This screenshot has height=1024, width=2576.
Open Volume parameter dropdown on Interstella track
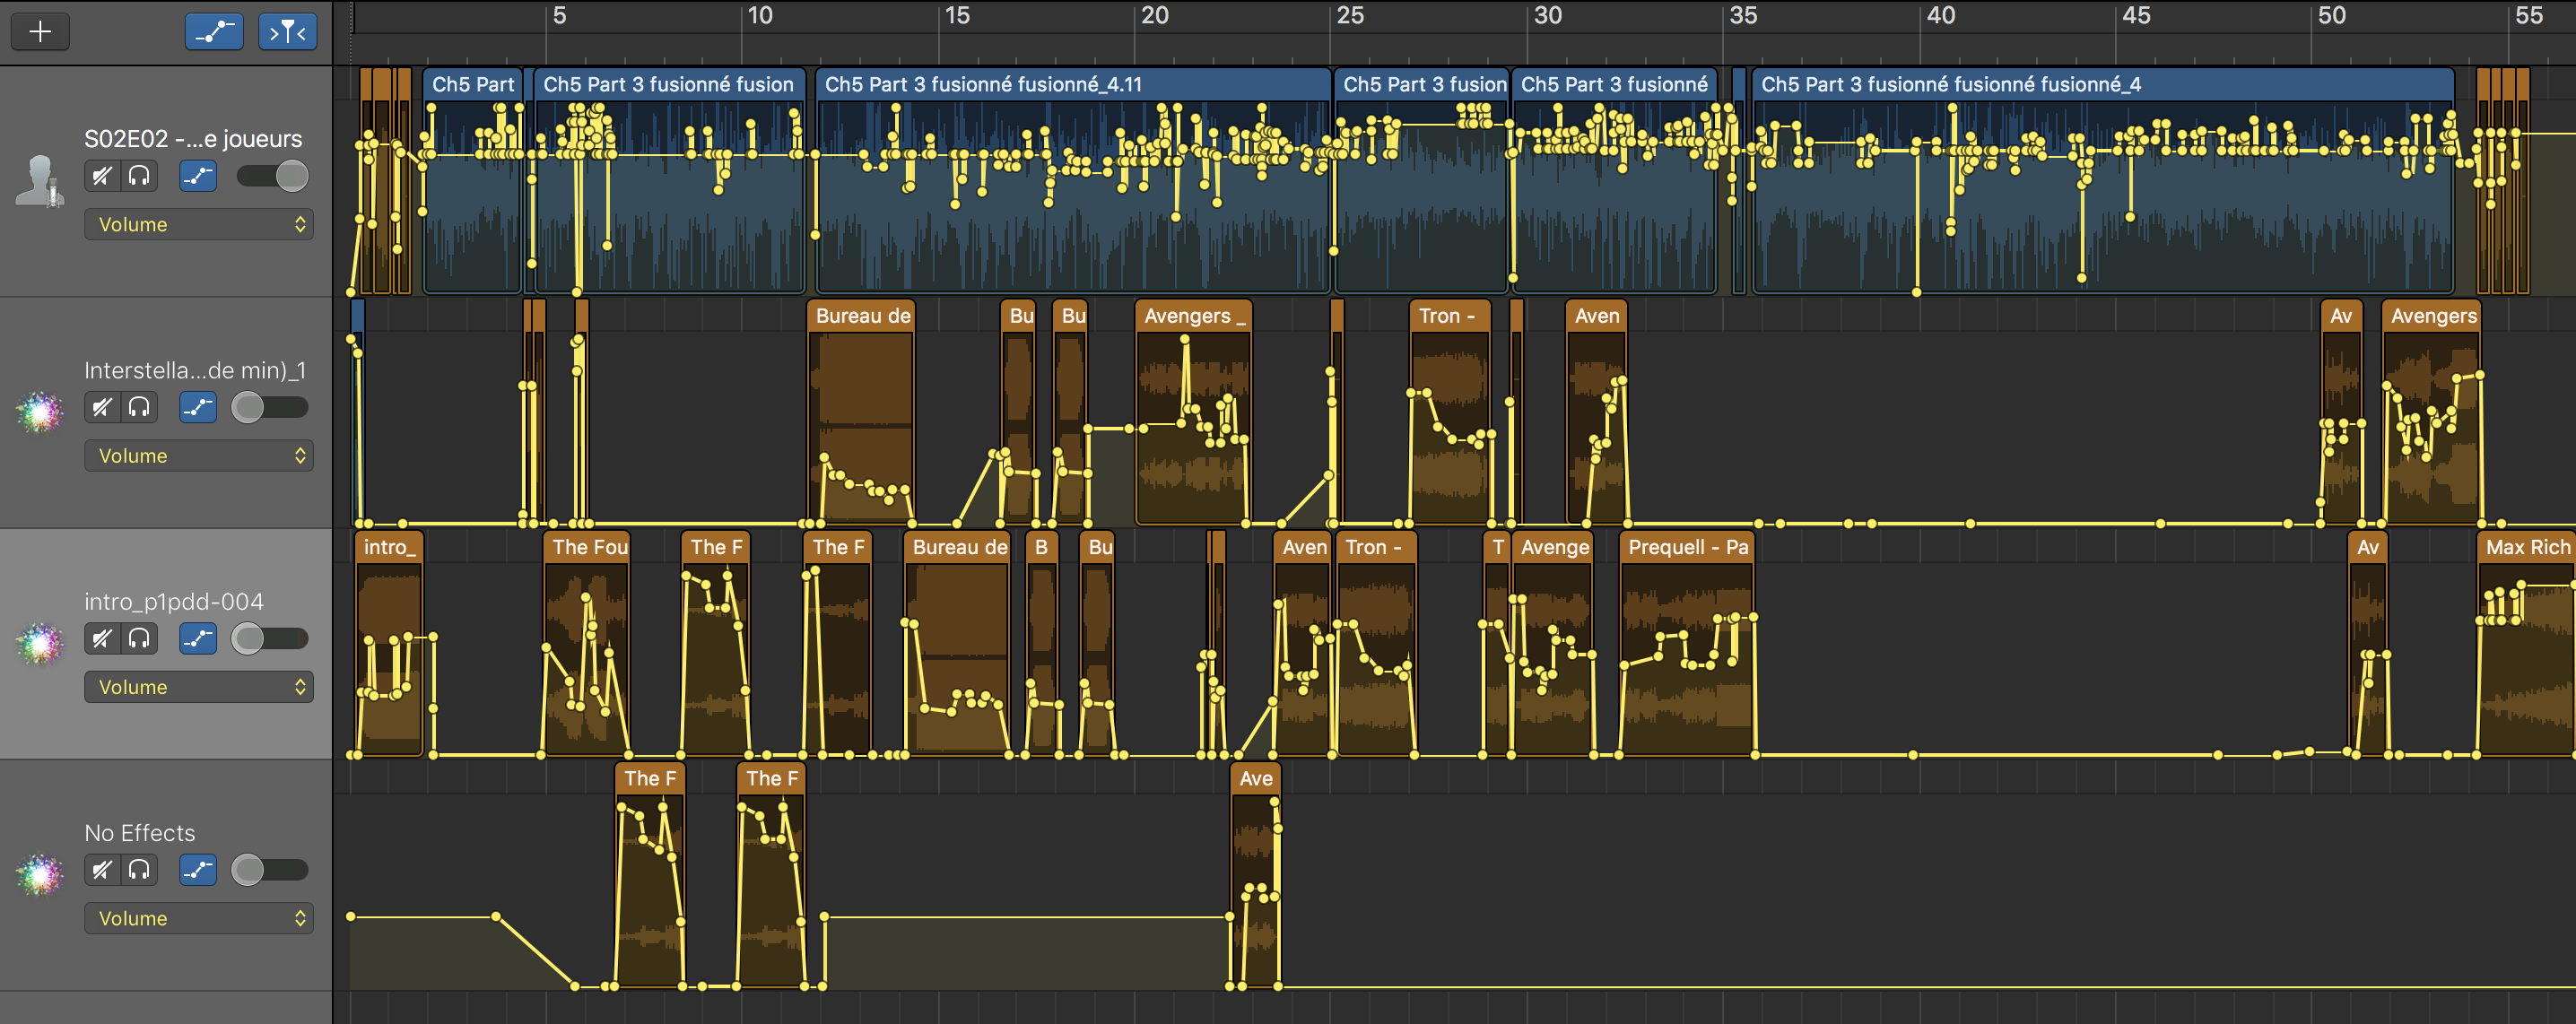click(198, 456)
